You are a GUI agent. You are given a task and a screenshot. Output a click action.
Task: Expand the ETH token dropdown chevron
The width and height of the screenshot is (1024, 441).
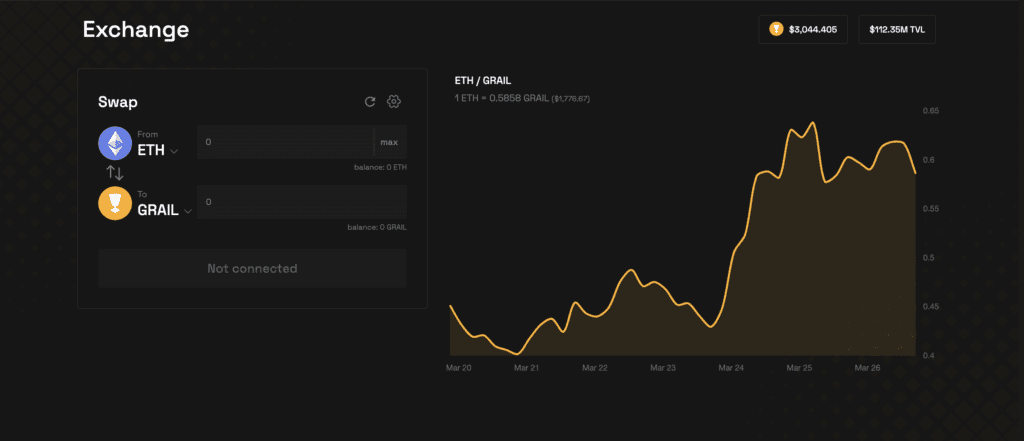pos(174,152)
